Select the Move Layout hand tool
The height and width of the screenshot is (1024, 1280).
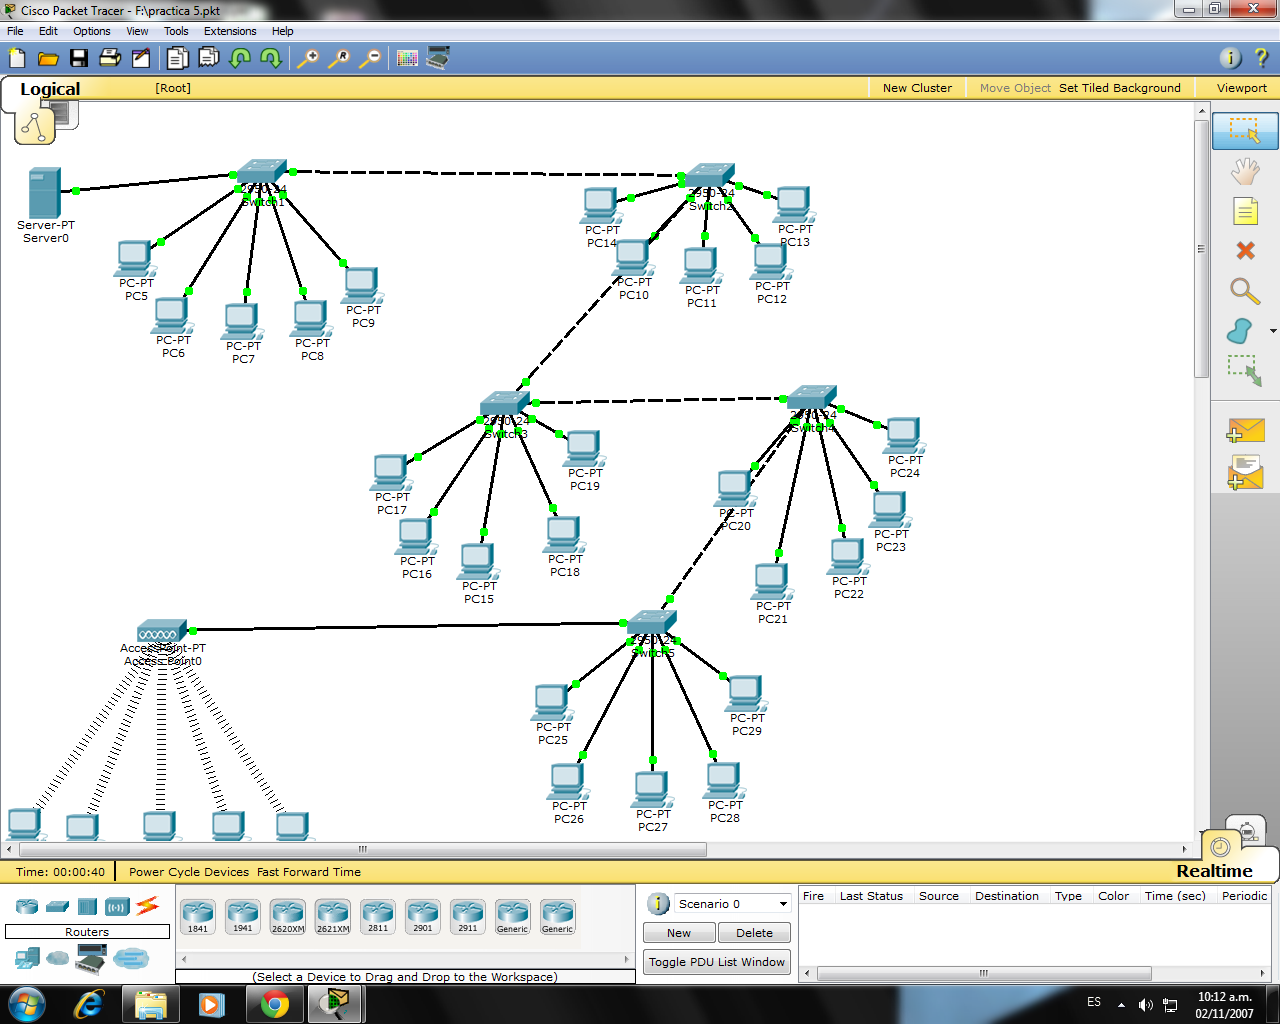click(1244, 171)
